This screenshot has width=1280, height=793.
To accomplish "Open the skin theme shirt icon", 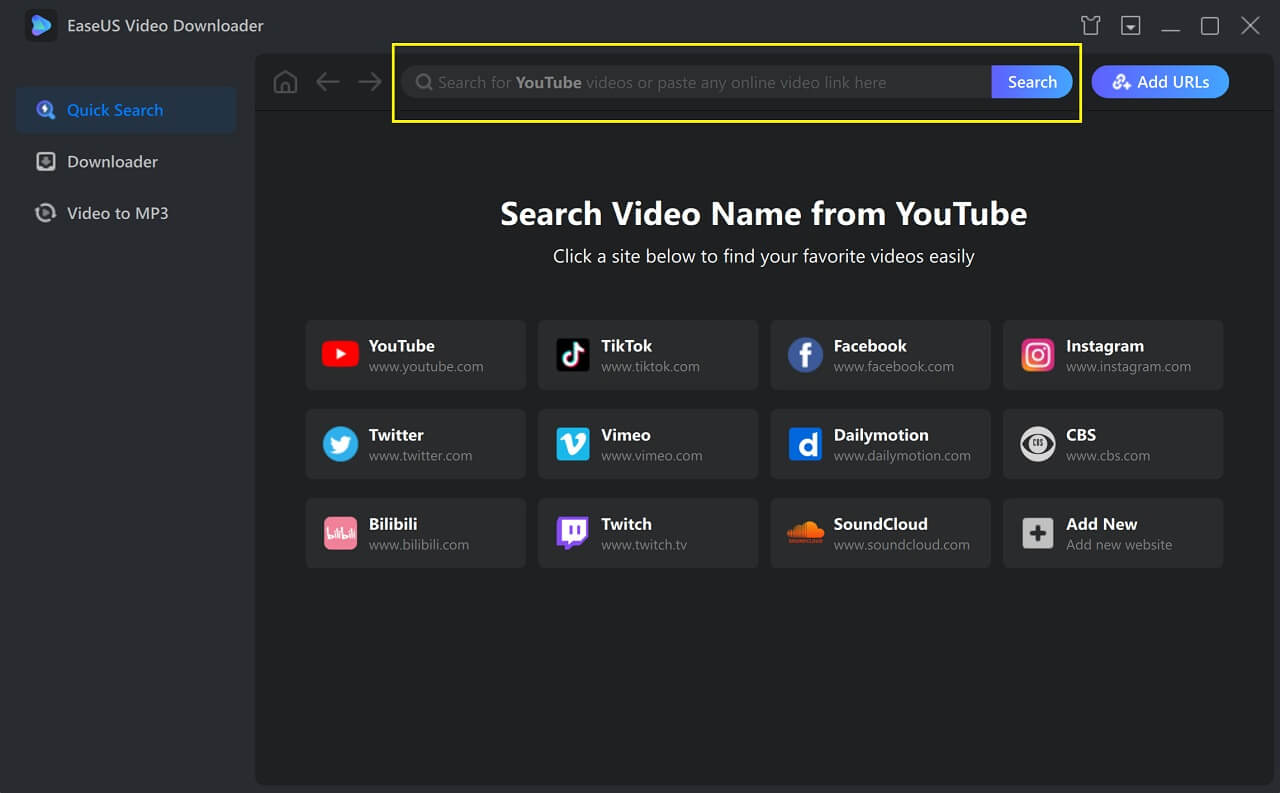I will point(1091,26).
